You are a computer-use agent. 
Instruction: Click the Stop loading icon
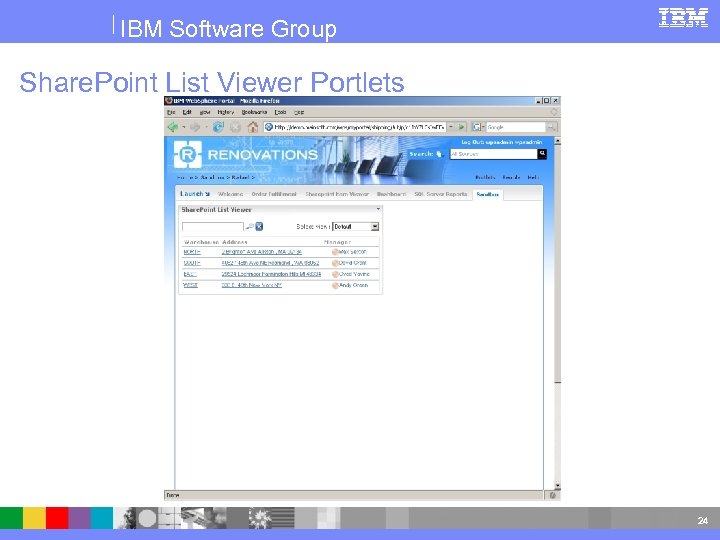235,127
